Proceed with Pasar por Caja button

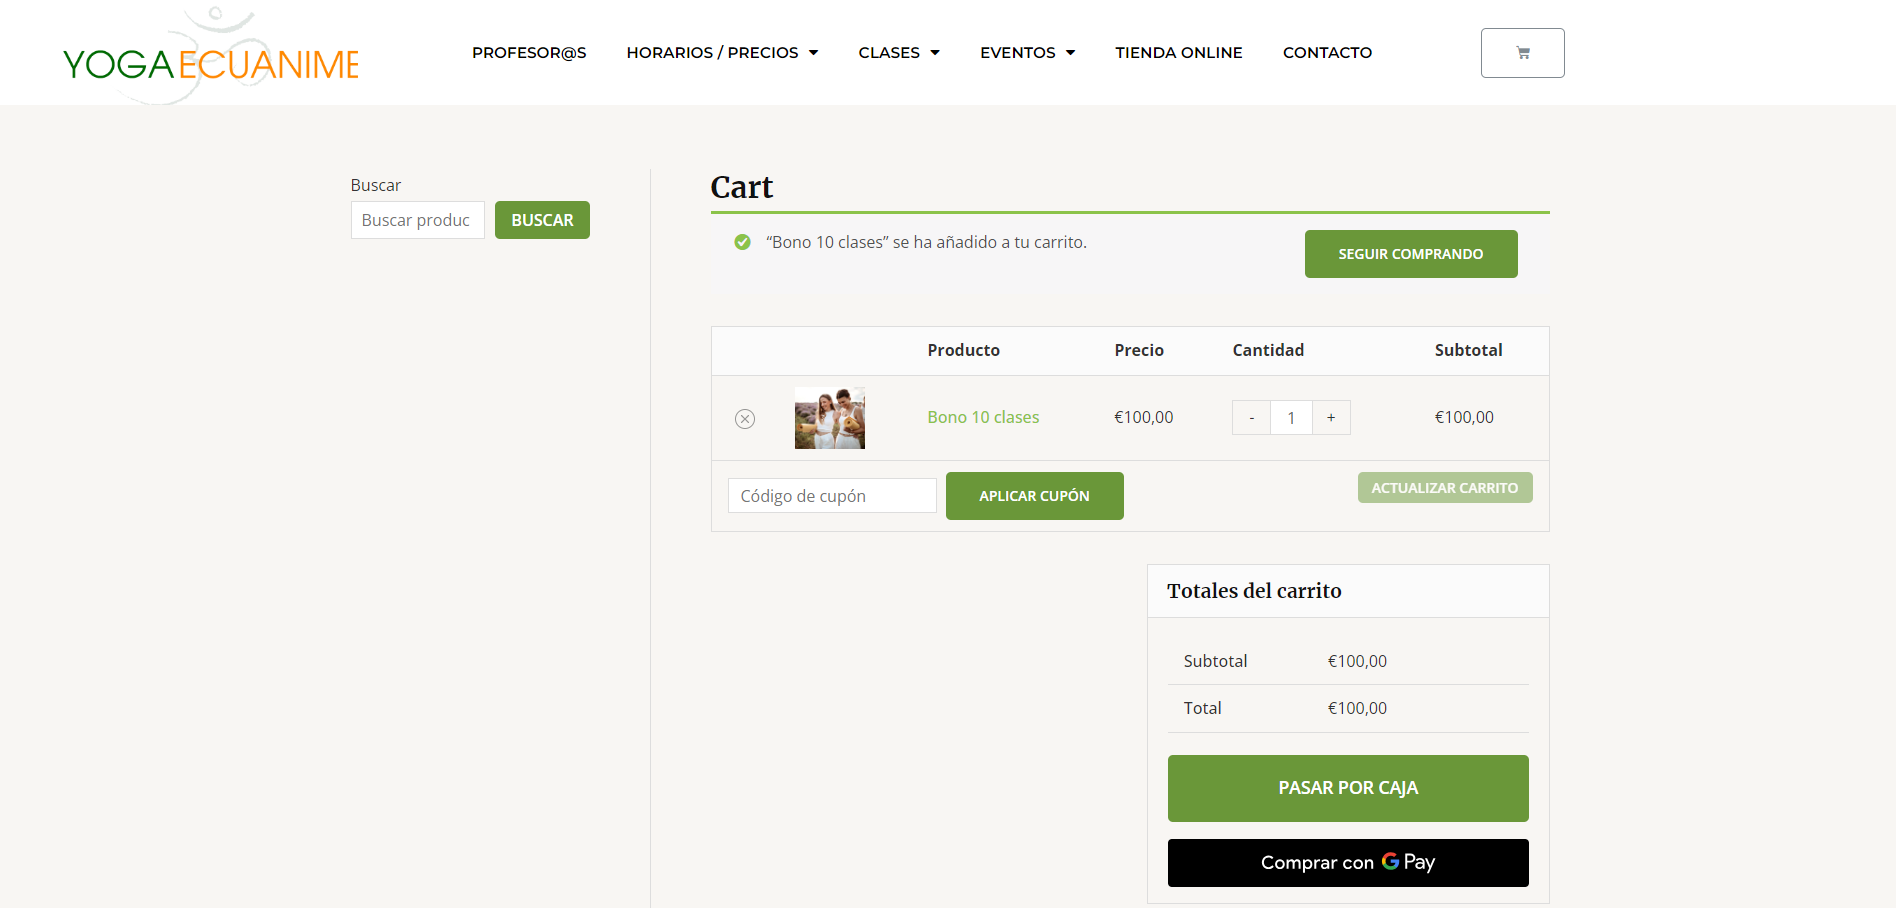[x=1347, y=788]
